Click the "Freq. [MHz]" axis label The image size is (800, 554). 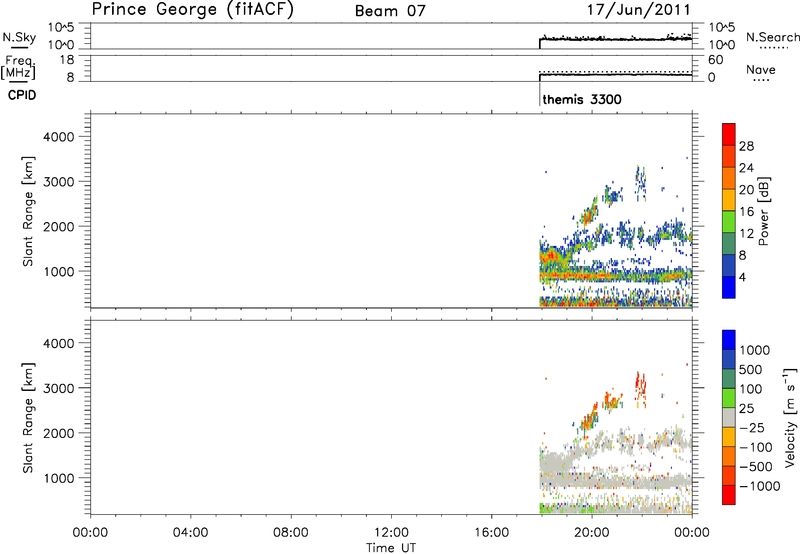(x=19, y=67)
